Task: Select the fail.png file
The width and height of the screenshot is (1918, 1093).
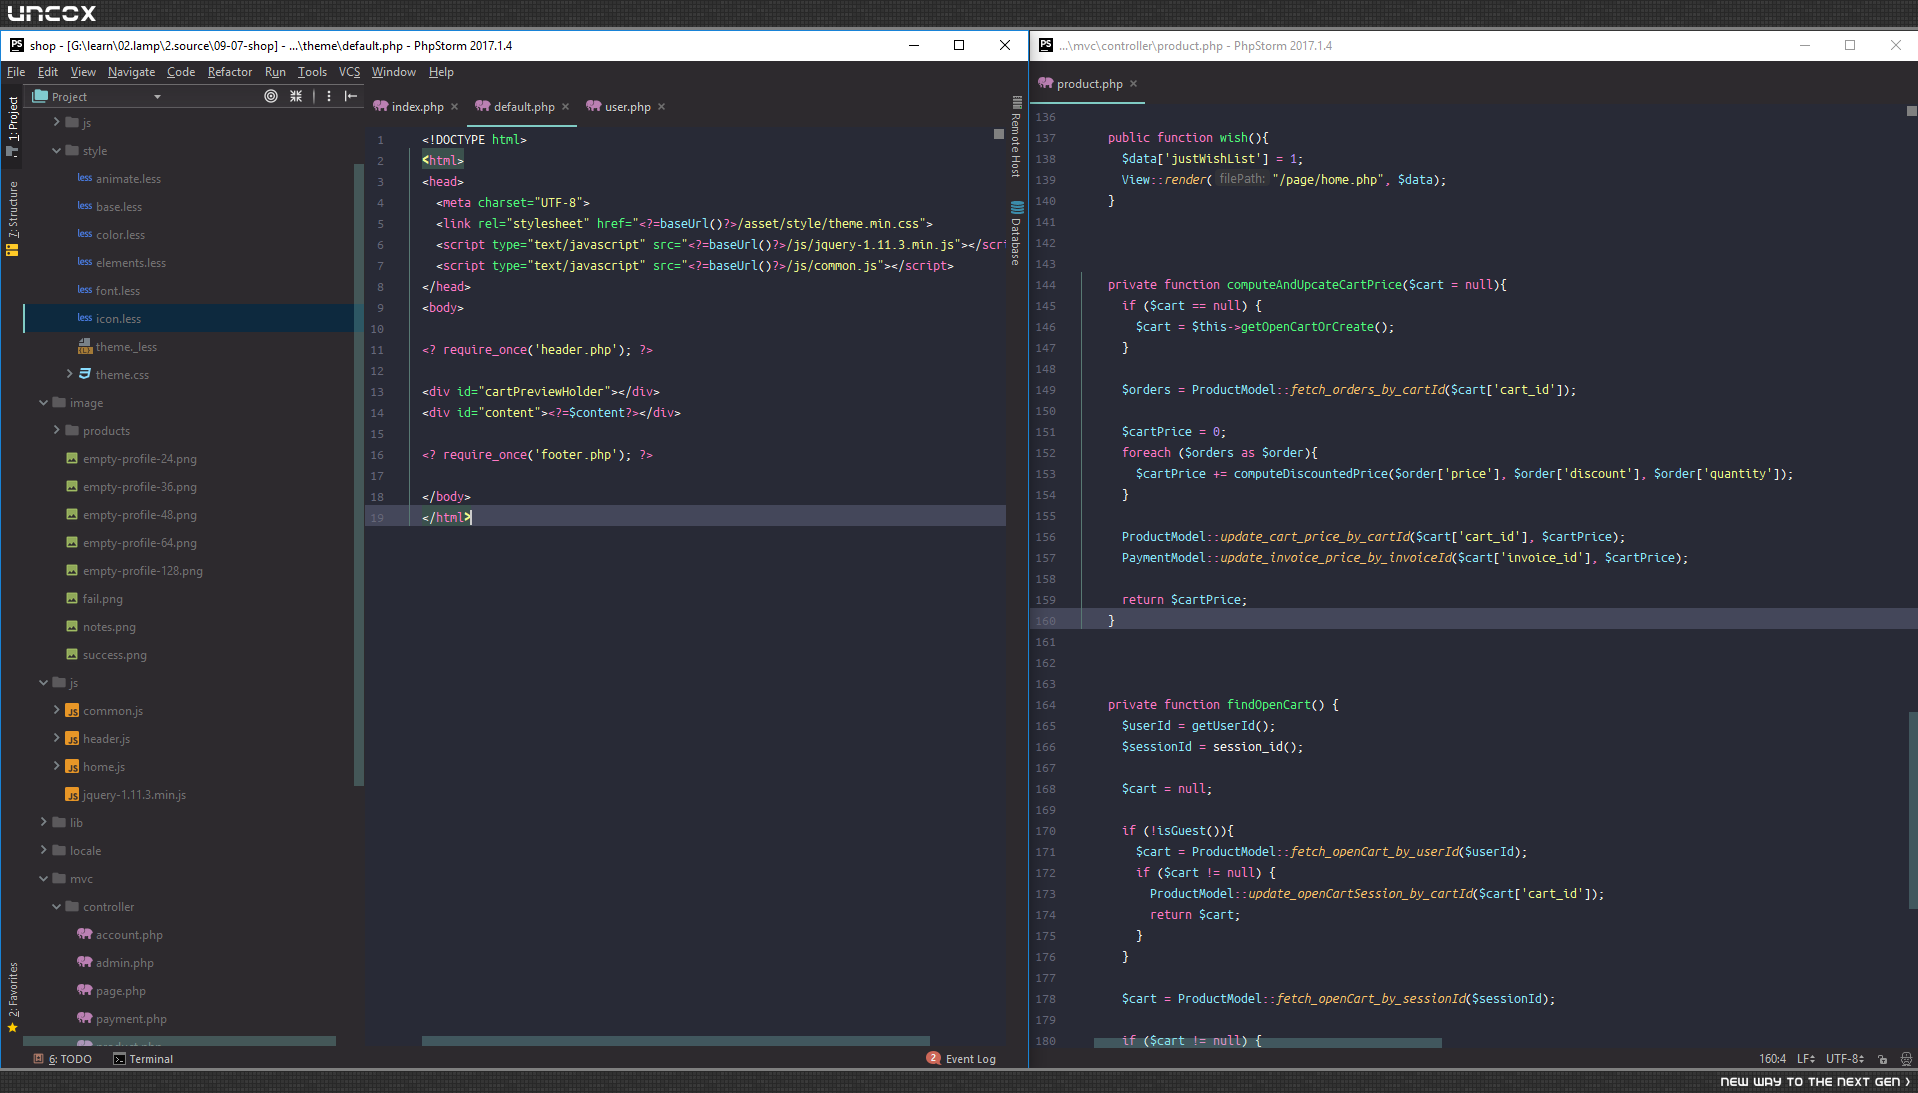Action: pyautogui.click(x=103, y=599)
